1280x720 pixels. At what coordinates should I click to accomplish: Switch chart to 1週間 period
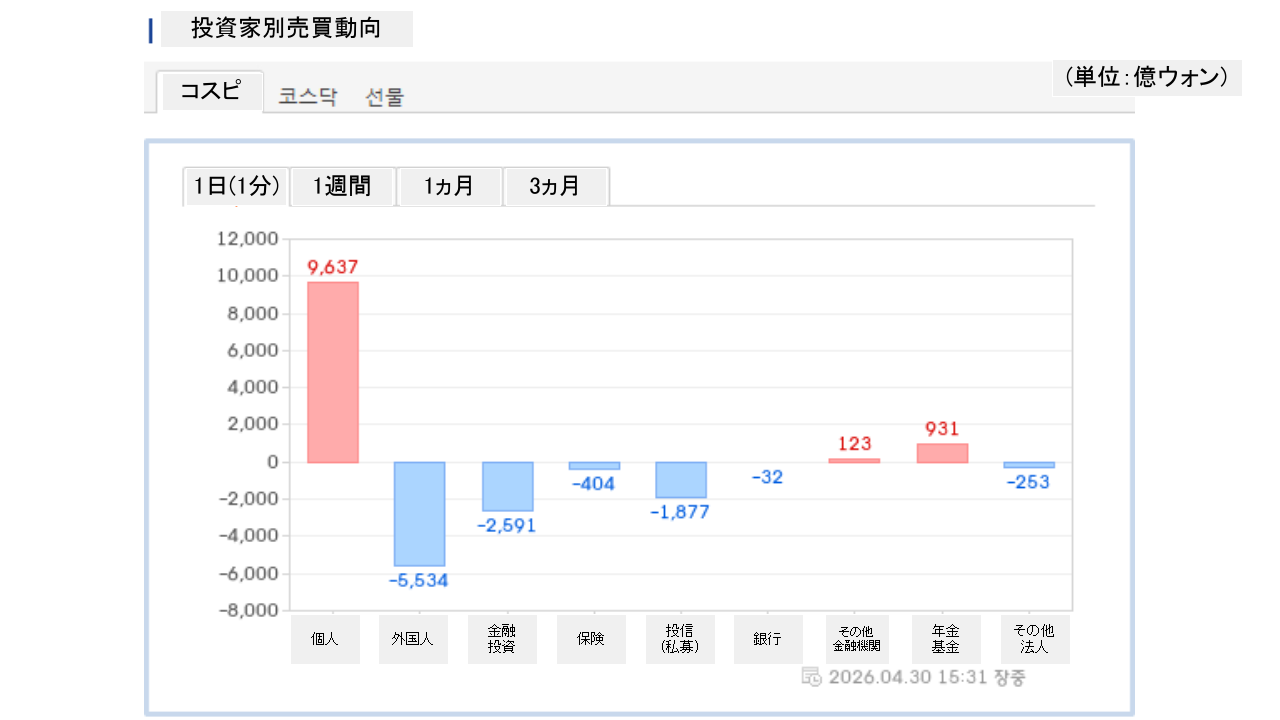pos(342,187)
